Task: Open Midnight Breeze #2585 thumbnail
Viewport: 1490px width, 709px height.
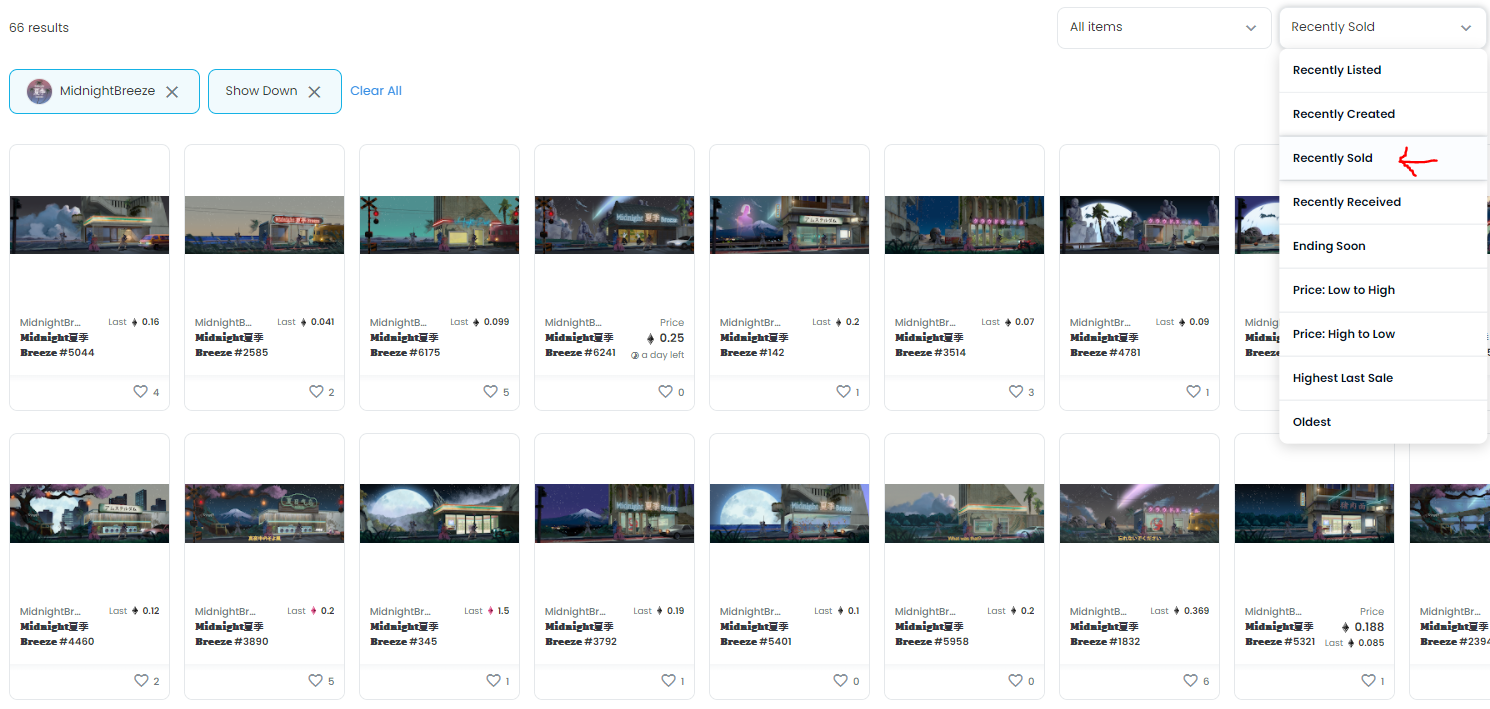Action: click(x=264, y=225)
